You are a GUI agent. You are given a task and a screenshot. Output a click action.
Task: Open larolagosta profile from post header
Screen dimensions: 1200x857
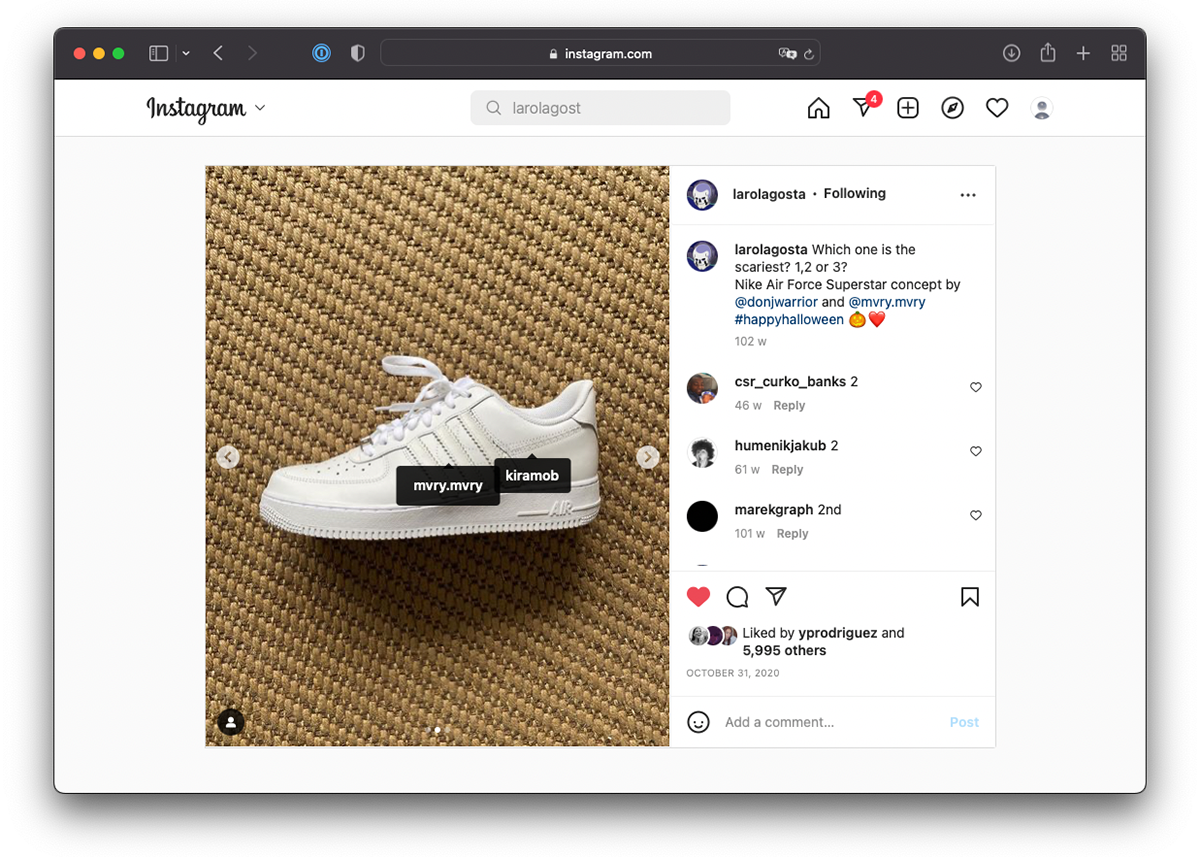[x=769, y=194]
